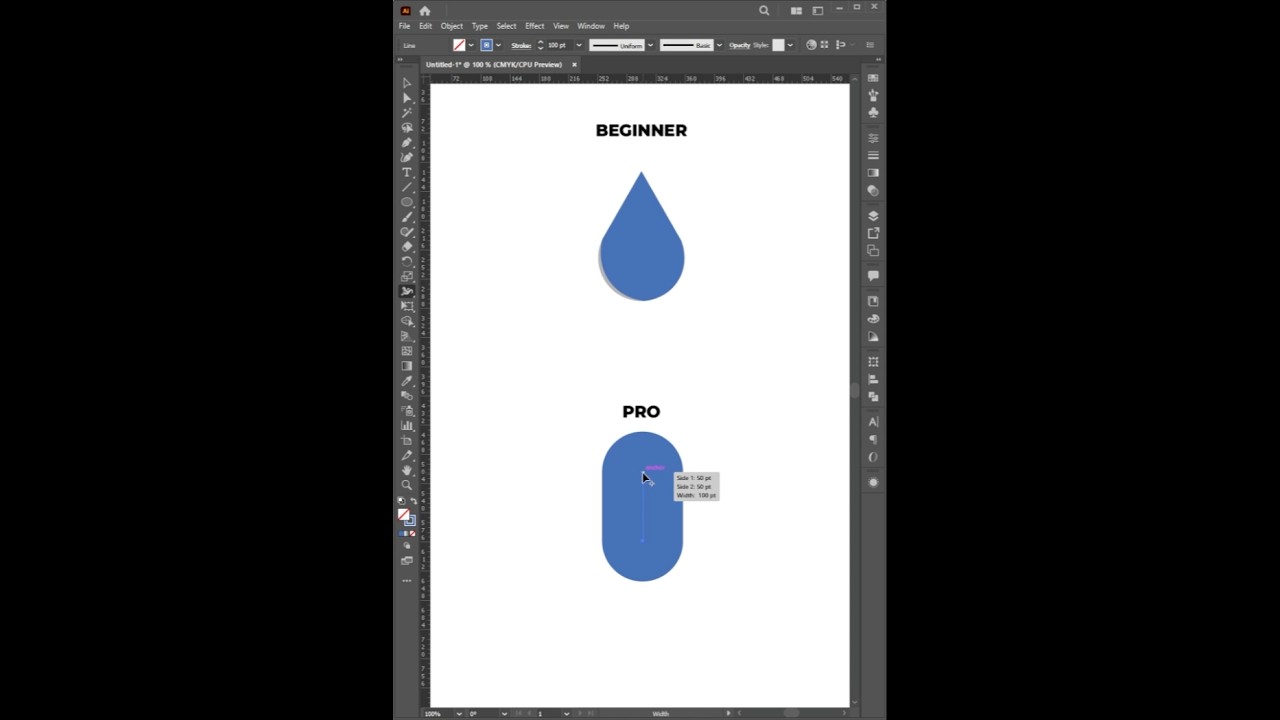Select the Selection tool arrow
This screenshot has height=720, width=1280.
[x=407, y=83]
